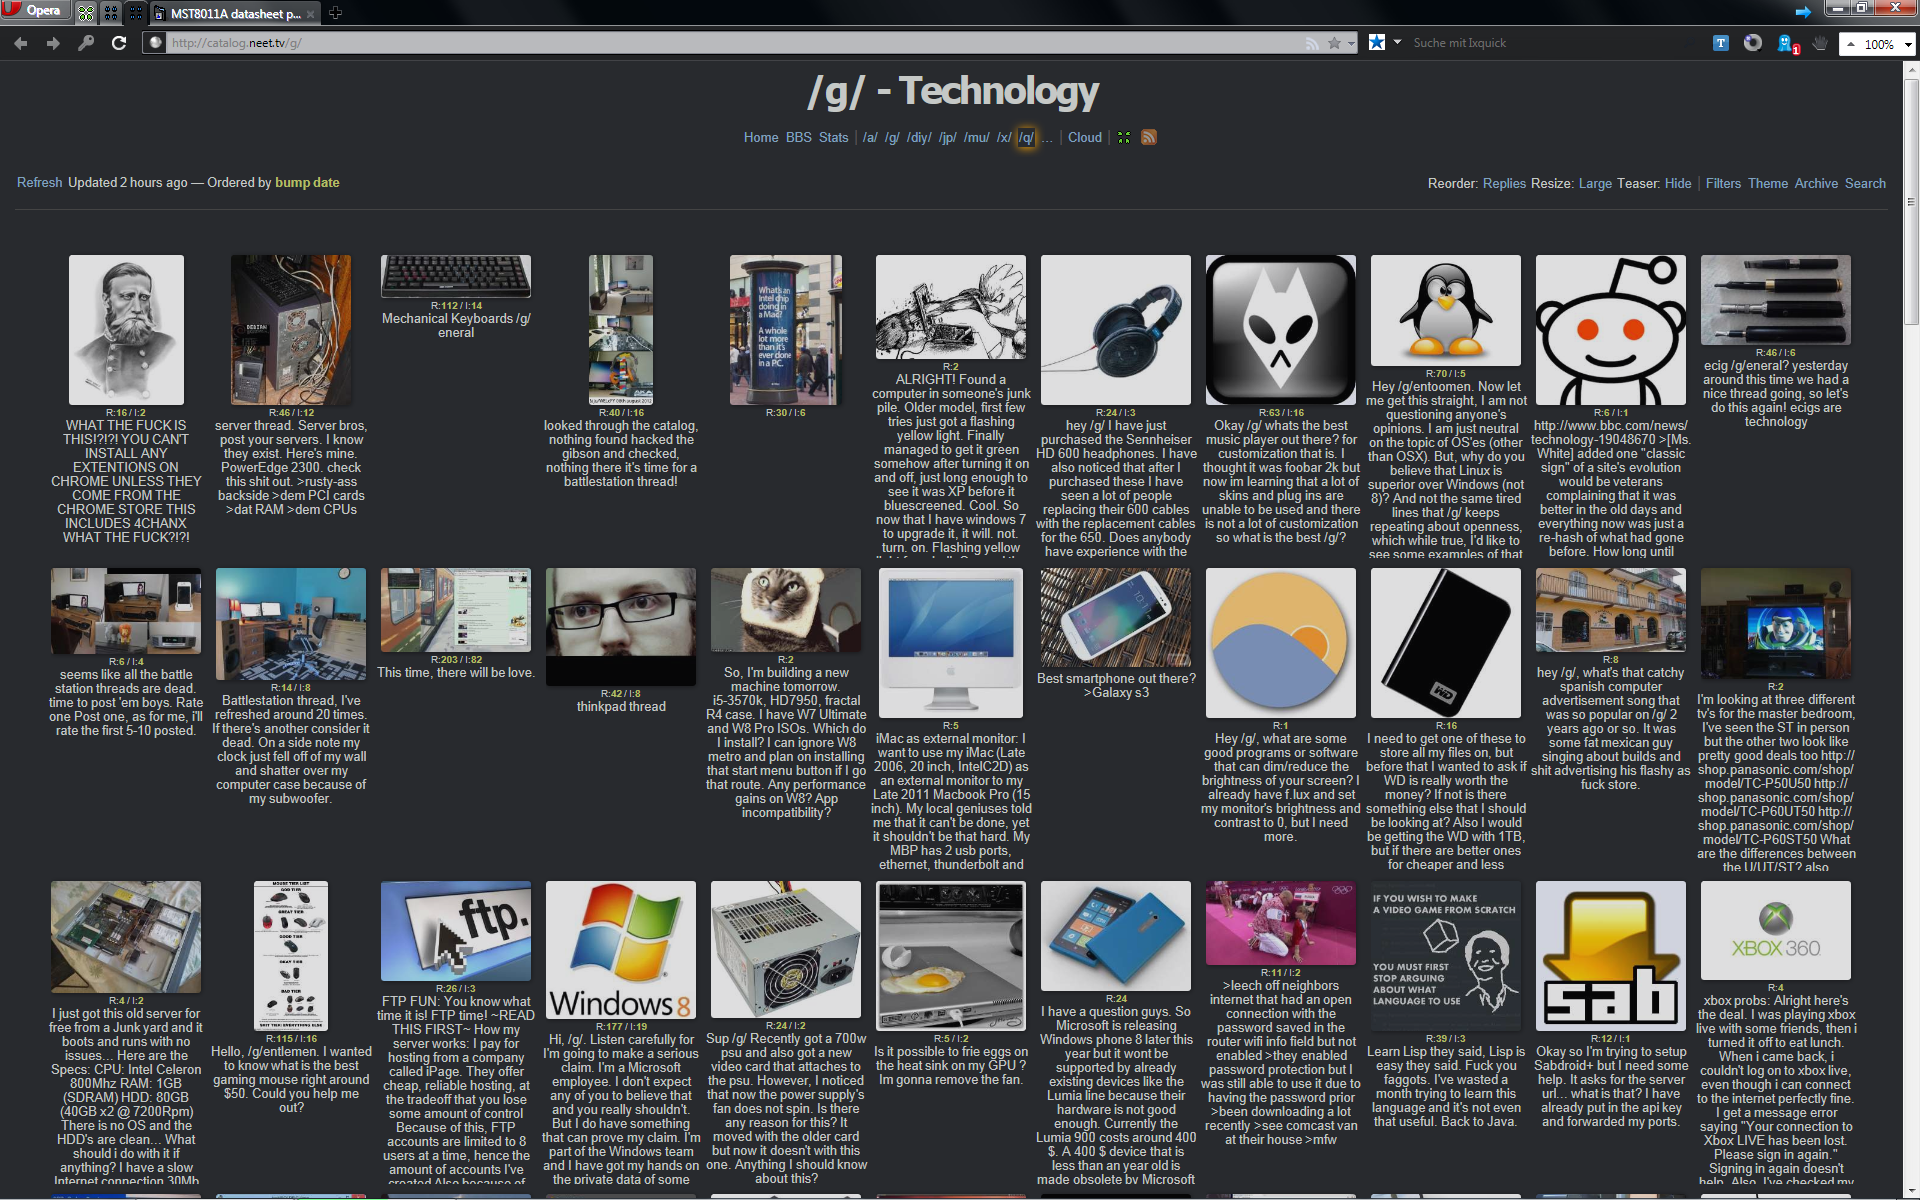
Task: Click the zoom up arrow beside 100%
Action: [1851, 44]
